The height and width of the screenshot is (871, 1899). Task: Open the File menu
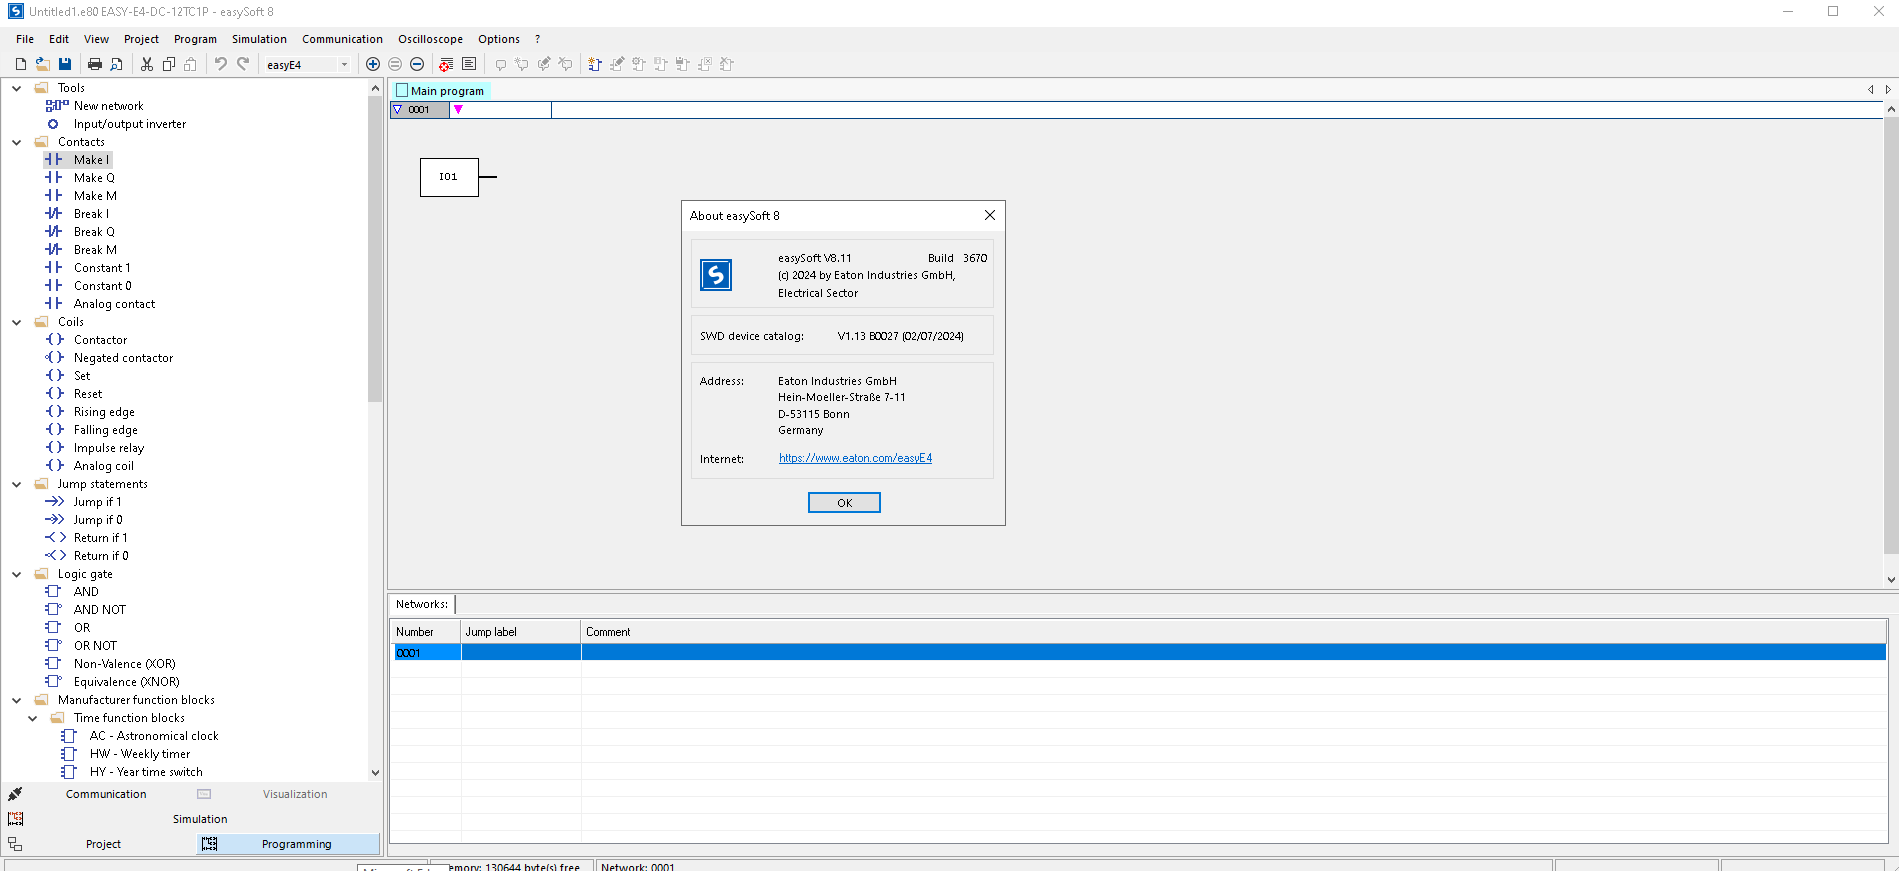25,39
